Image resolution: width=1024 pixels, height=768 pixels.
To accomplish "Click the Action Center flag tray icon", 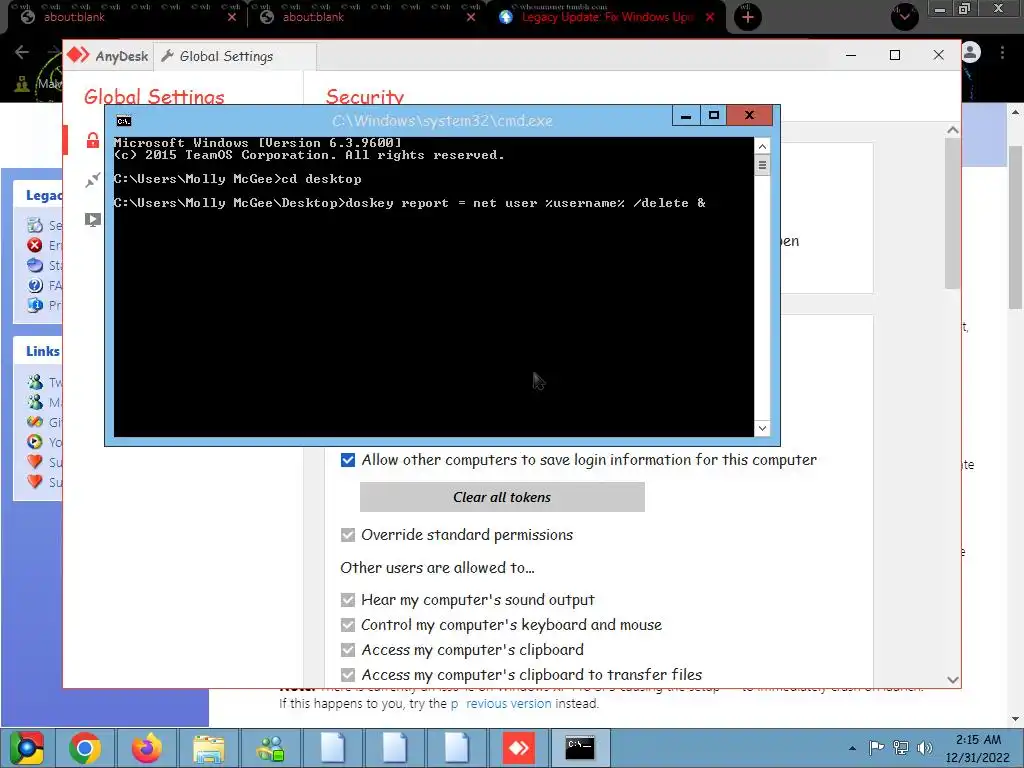I will point(876,748).
